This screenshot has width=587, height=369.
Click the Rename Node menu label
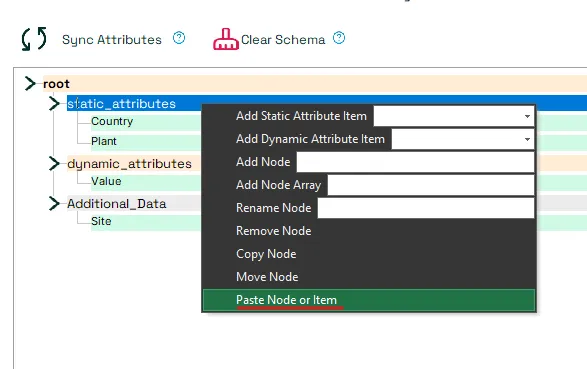(x=274, y=208)
